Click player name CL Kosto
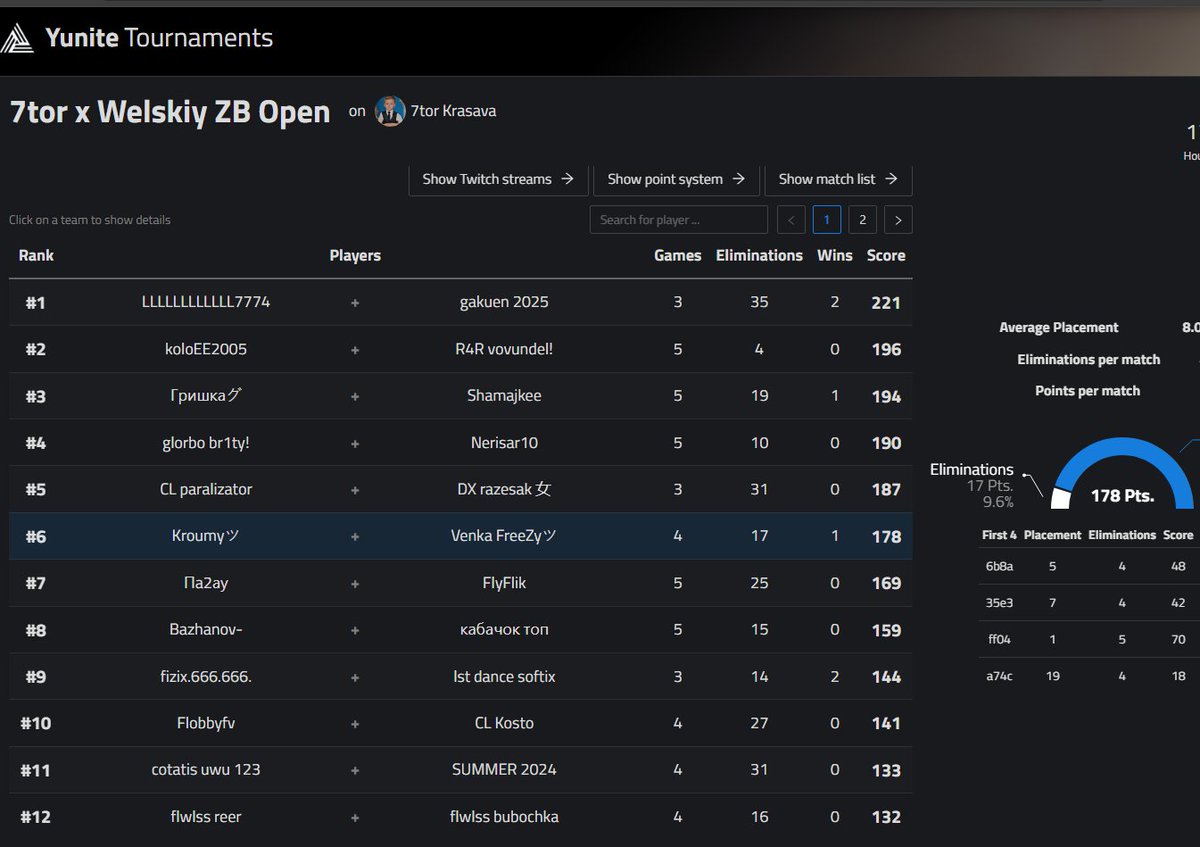This screenshot has height=847, width=1200. coord(504,723)
